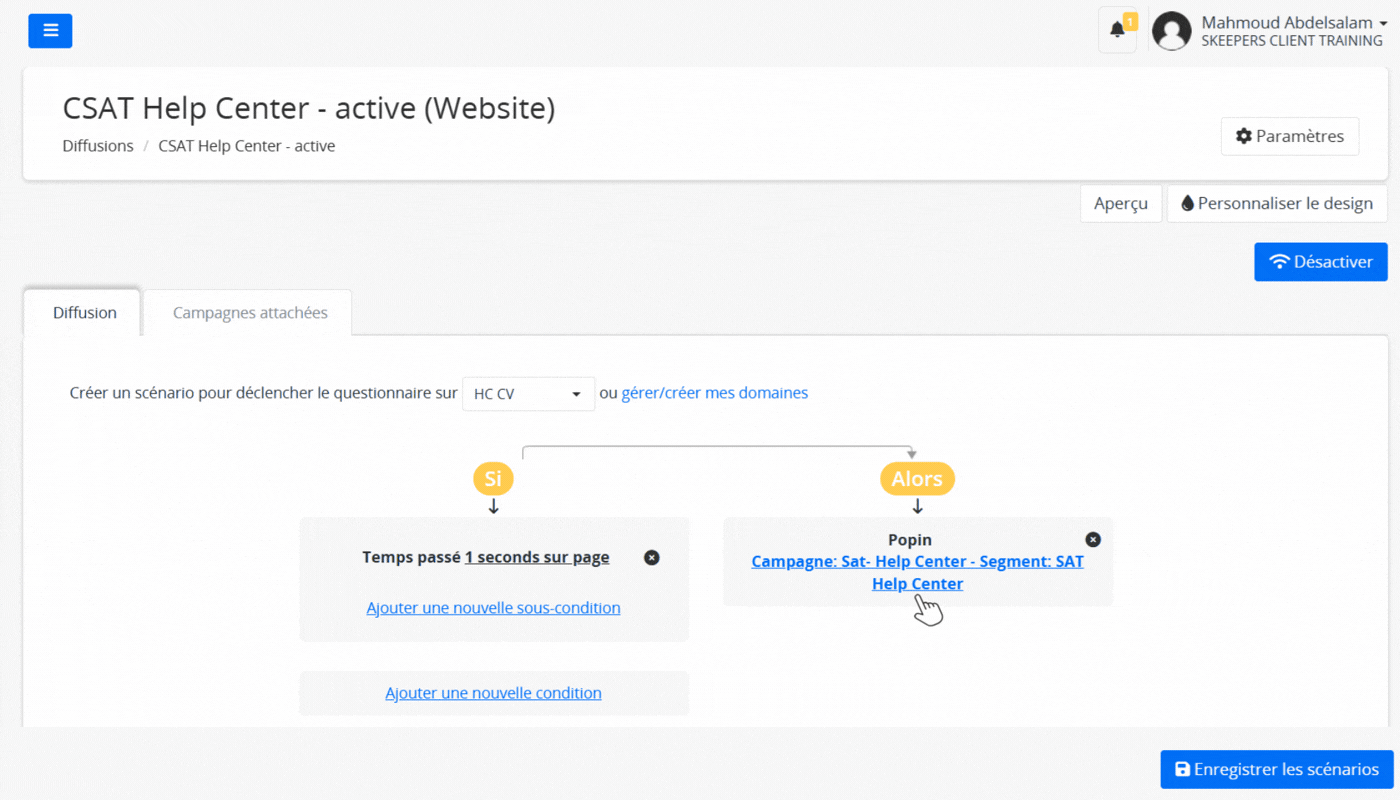Image resolution: width=1400 pixels, height=800 pixels.
Task: Open the Aperçu preview
Action: tap(1120, 203)
